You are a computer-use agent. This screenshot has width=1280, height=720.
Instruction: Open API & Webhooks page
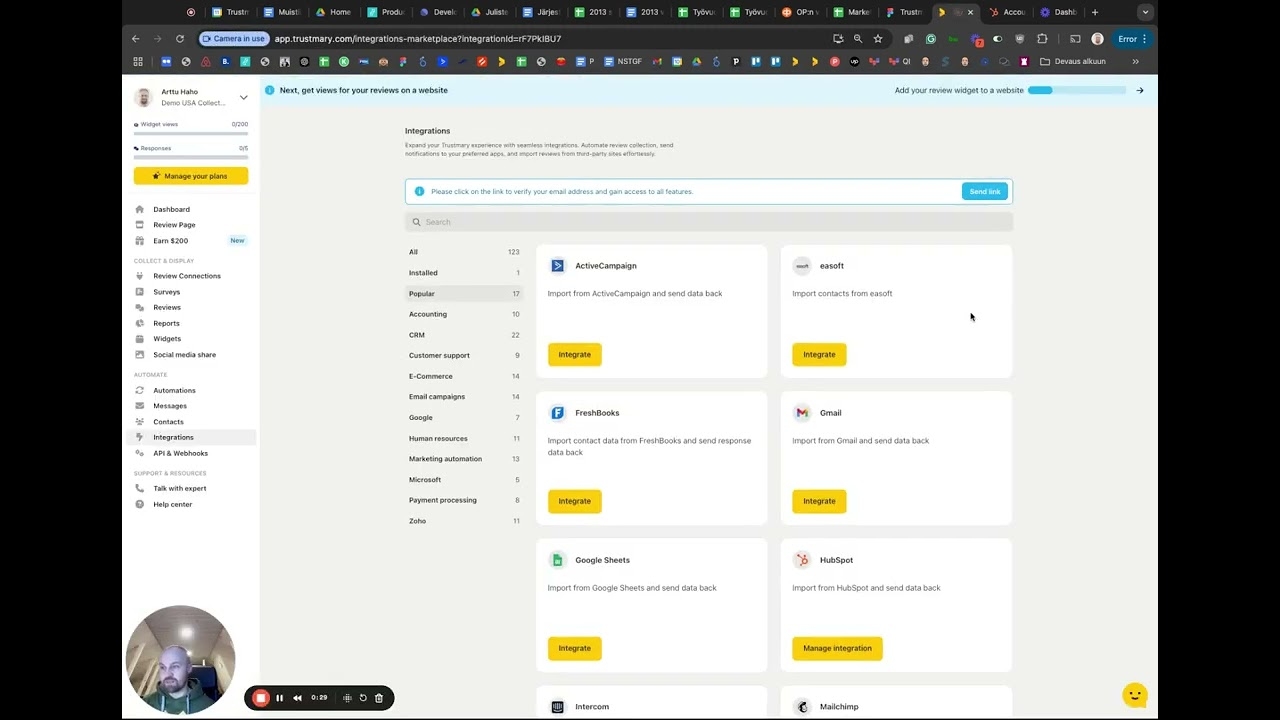coord(180,453)
